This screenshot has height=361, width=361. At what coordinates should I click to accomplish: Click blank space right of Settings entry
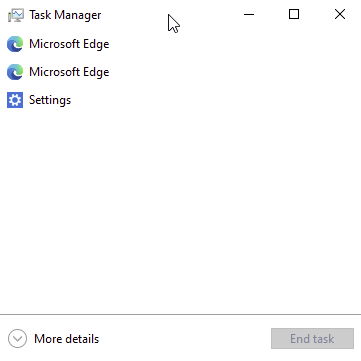point(217,100)
